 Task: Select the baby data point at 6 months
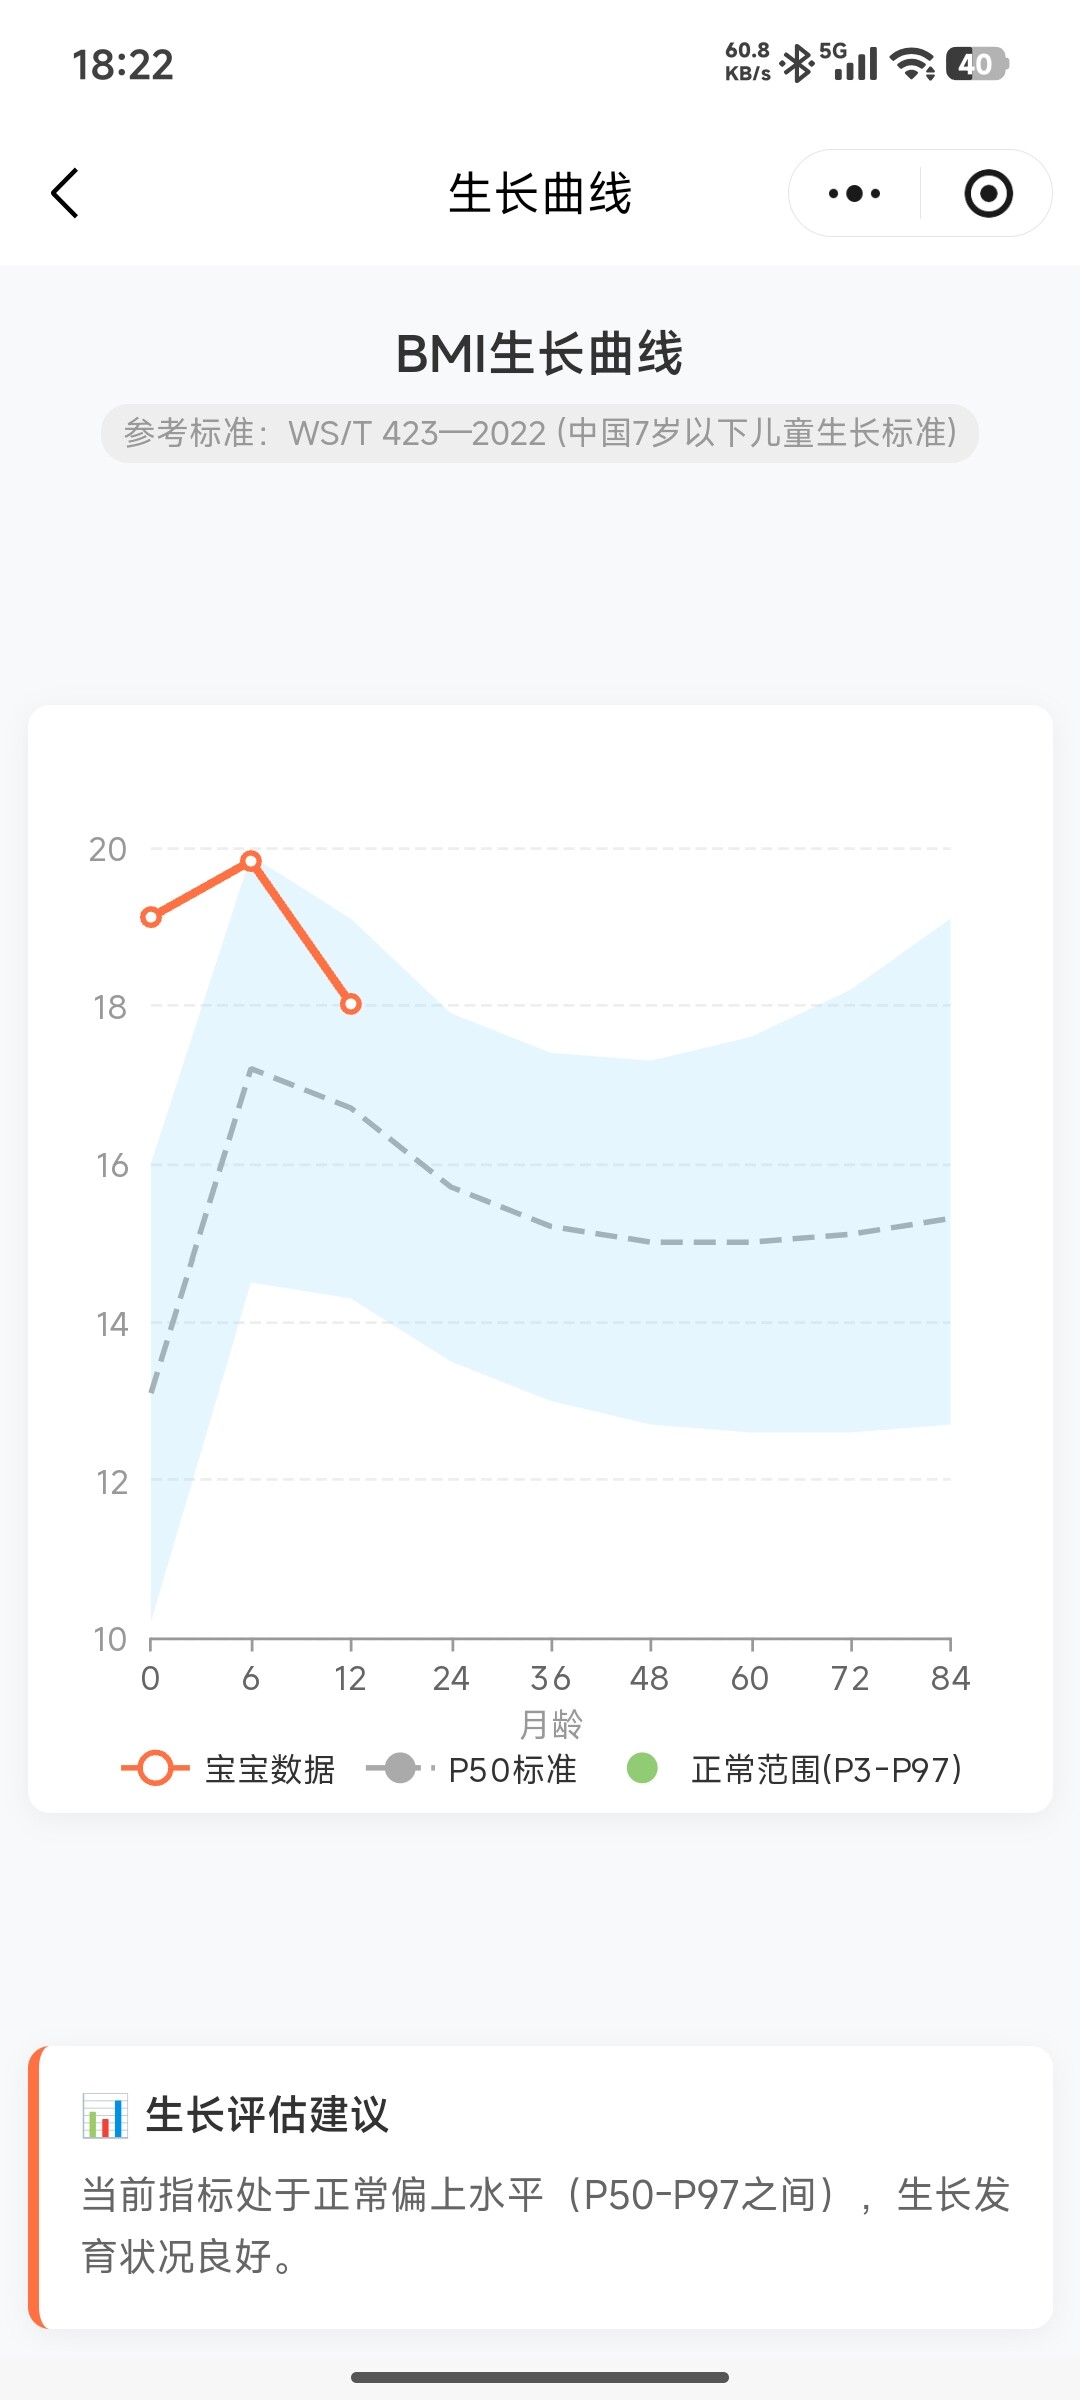click(x=251, y=861)
